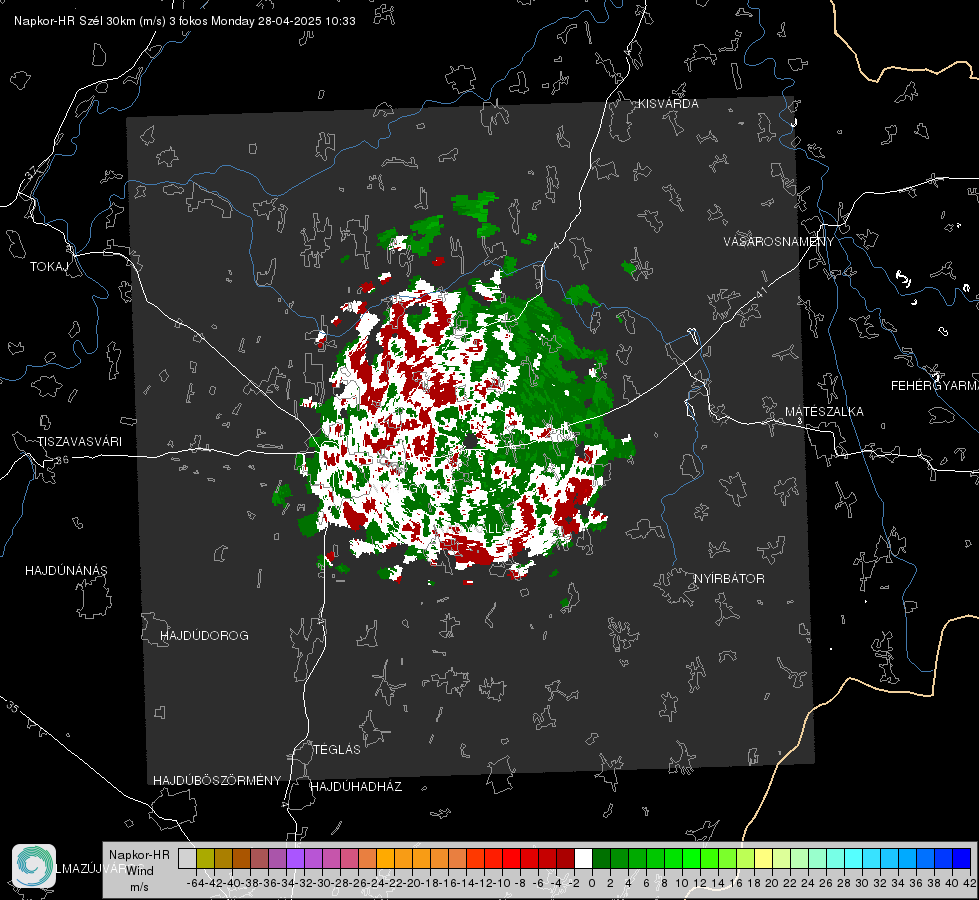Select the MÁTÉSZALKA label
Image resolution: width=979 pixels, height=900 pixels.
click(x=824, y=412)
